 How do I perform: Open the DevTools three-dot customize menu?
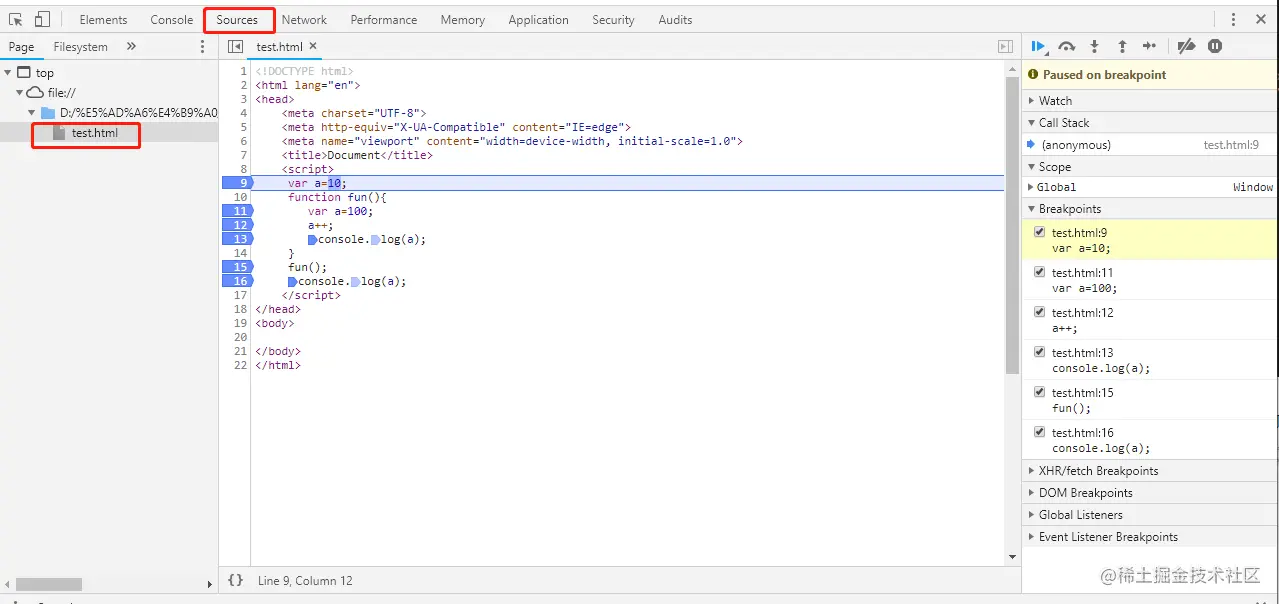(1233, 19)
